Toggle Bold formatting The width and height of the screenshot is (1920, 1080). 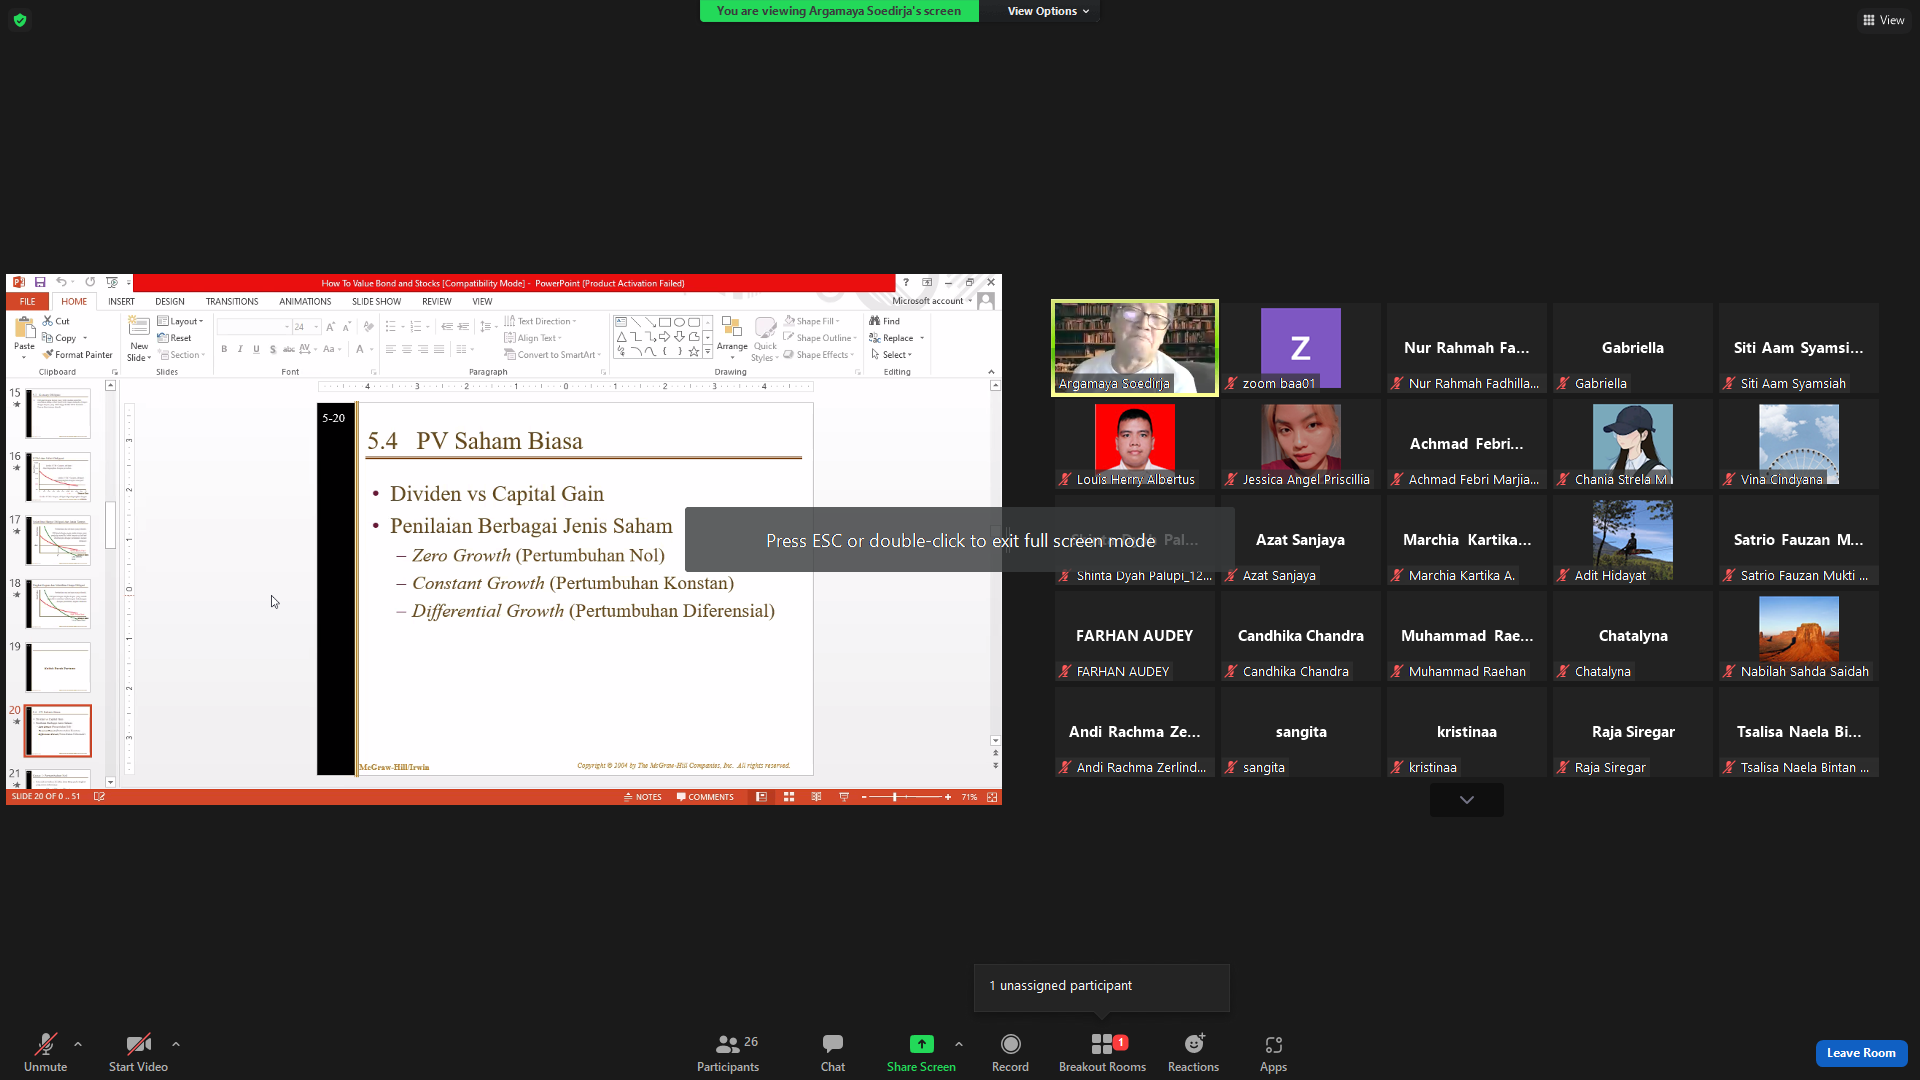pyautogui.click(x=224, y=349)
